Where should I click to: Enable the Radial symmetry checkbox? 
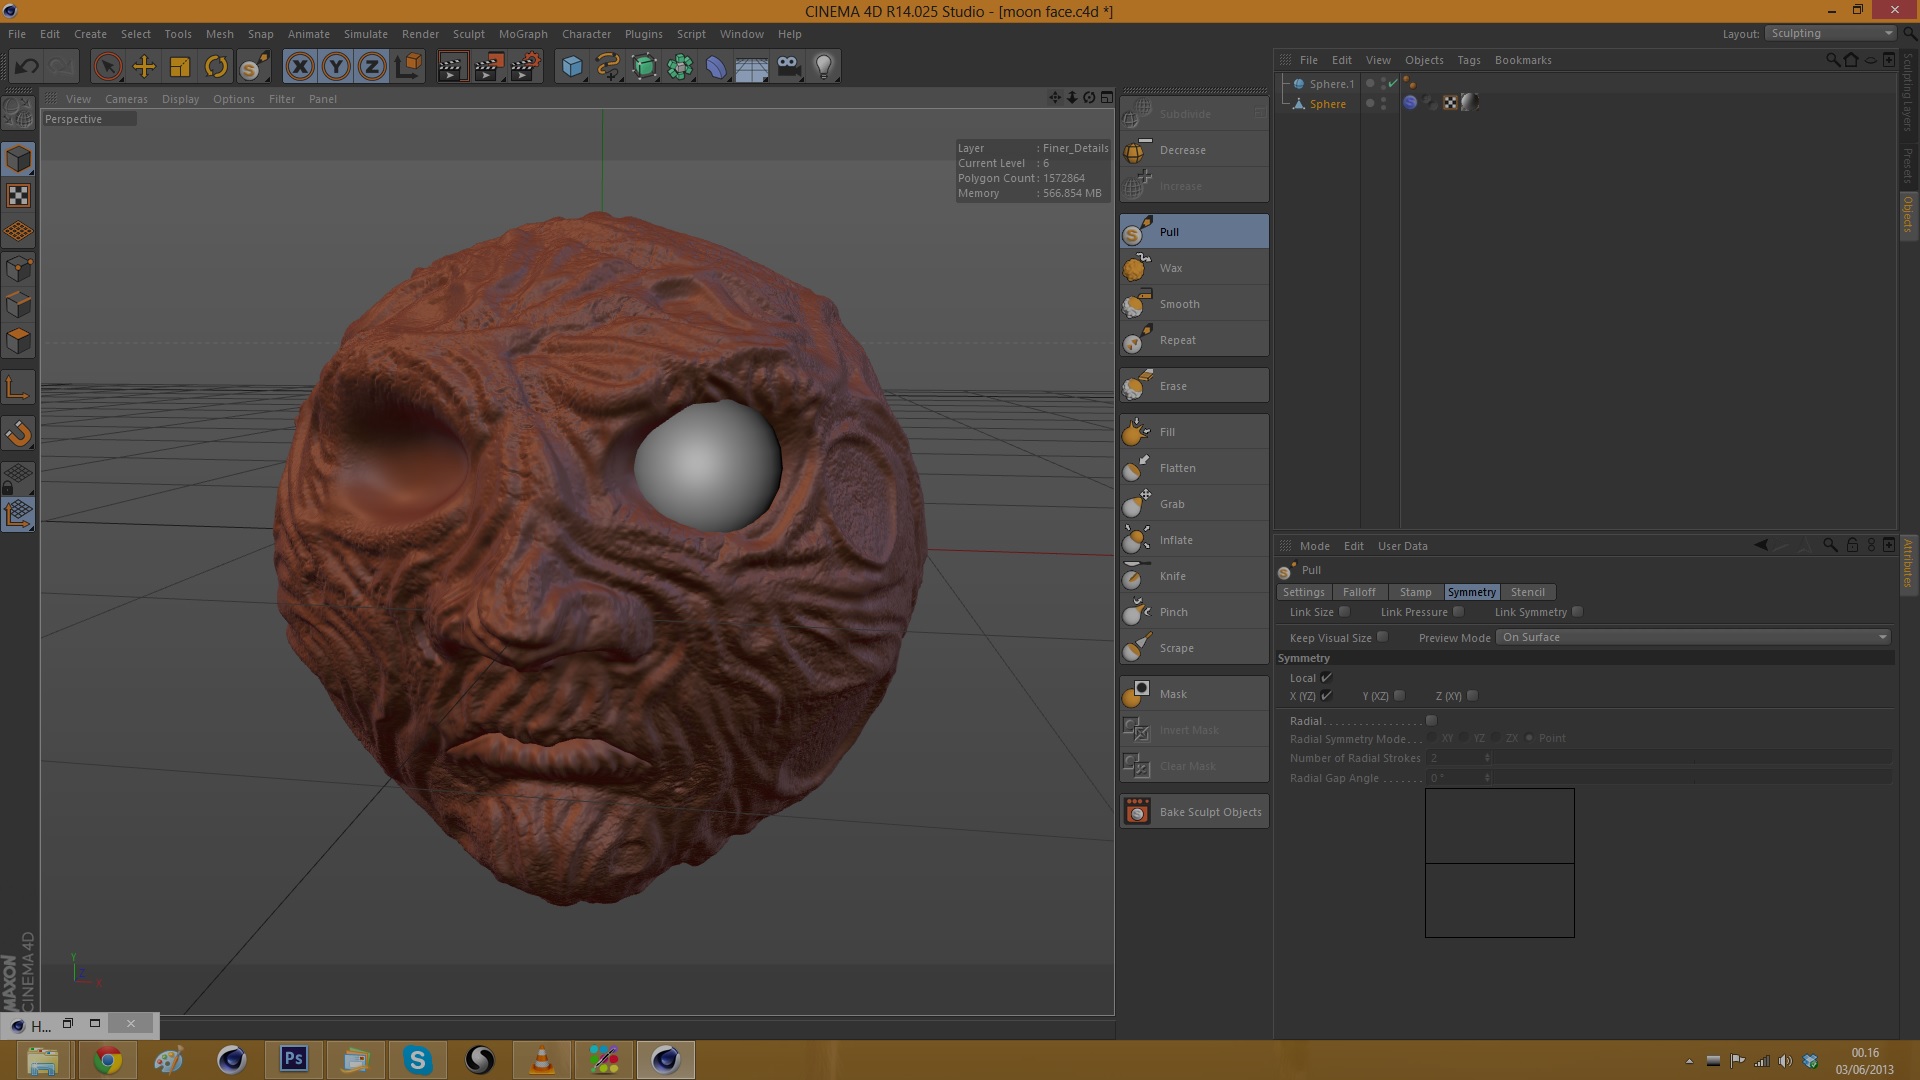(1431, 721)
